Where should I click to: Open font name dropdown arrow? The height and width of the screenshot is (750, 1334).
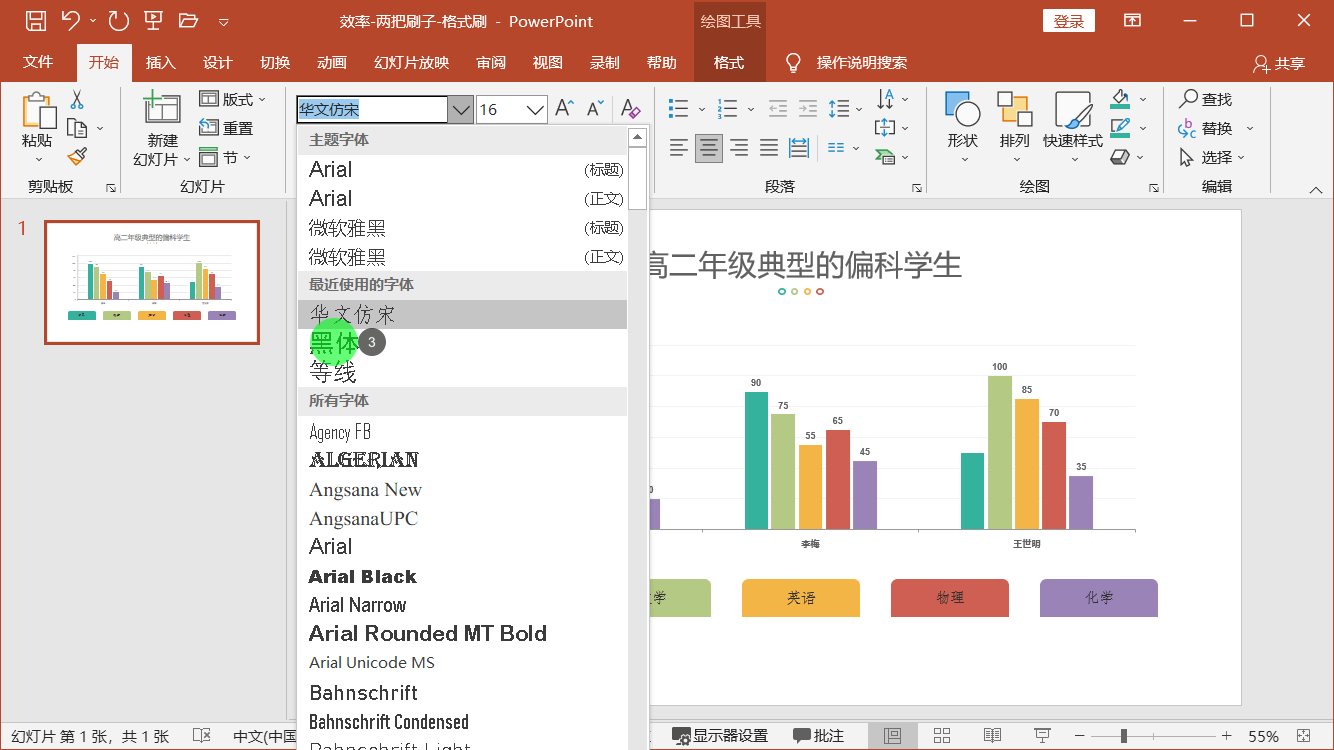click(x=460, y=109)
